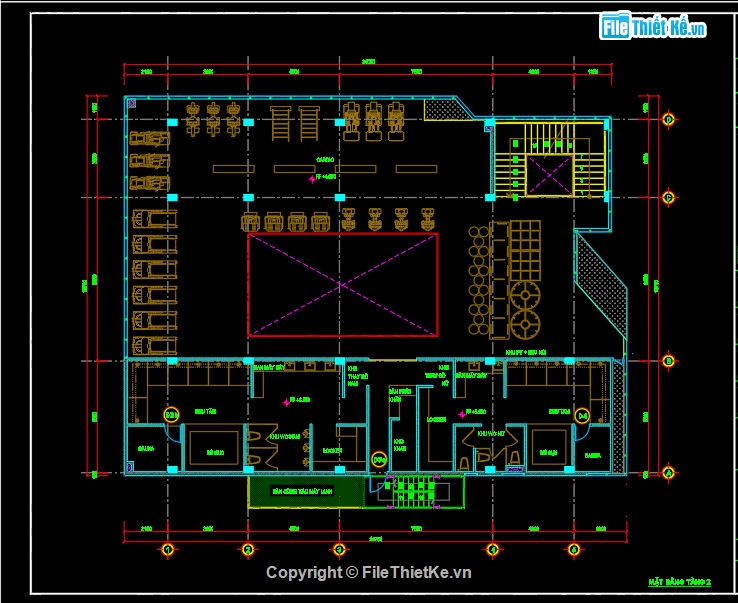The image size is (738, 603).
Task: Click grid axis bubble letter B
Action: [668, 361]
